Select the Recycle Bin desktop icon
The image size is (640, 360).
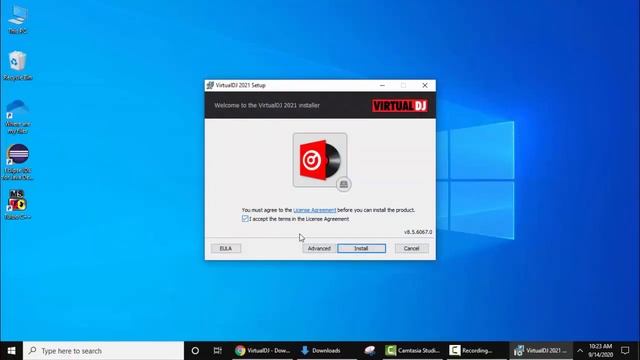(x=18, y=65)
